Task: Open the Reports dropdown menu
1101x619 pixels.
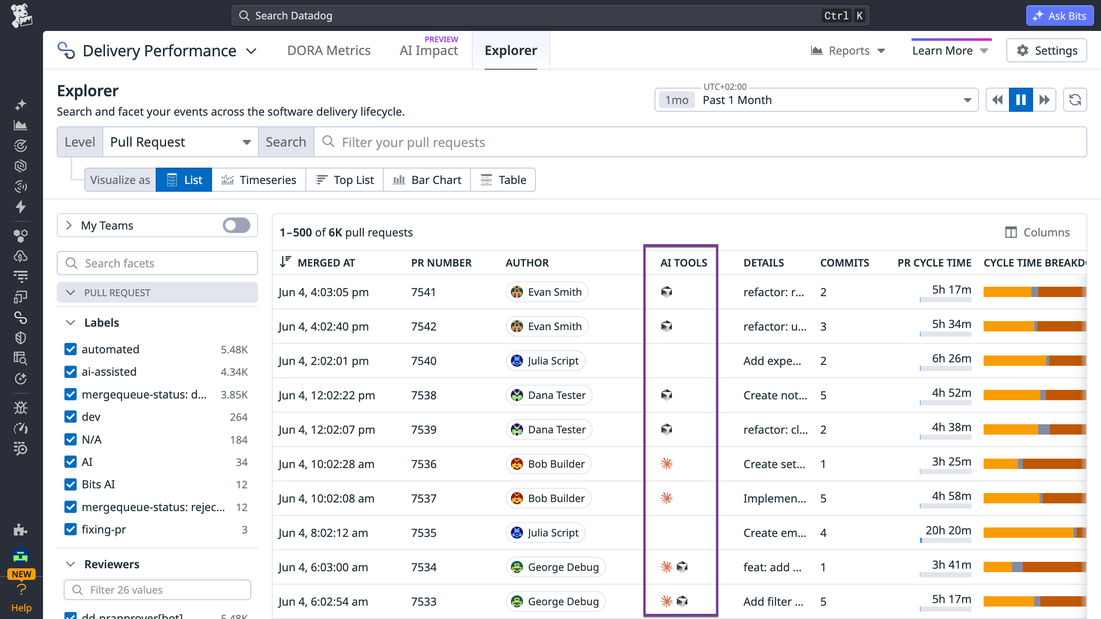Action: click(x=848, y=51)
